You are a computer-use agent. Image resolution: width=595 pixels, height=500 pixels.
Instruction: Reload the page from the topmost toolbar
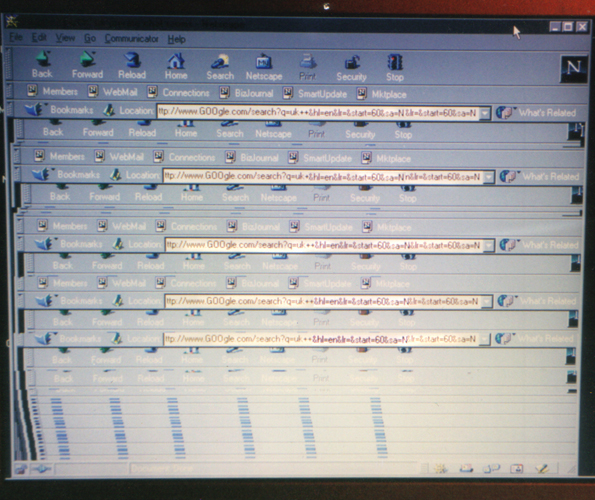[132, 66]
